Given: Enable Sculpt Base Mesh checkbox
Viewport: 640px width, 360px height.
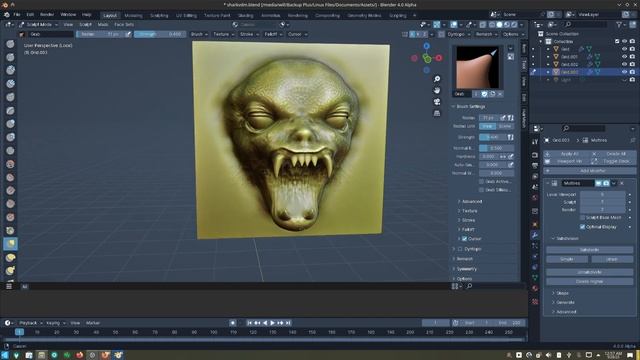Looking at the screenshot, I should (x=582, y=218).
